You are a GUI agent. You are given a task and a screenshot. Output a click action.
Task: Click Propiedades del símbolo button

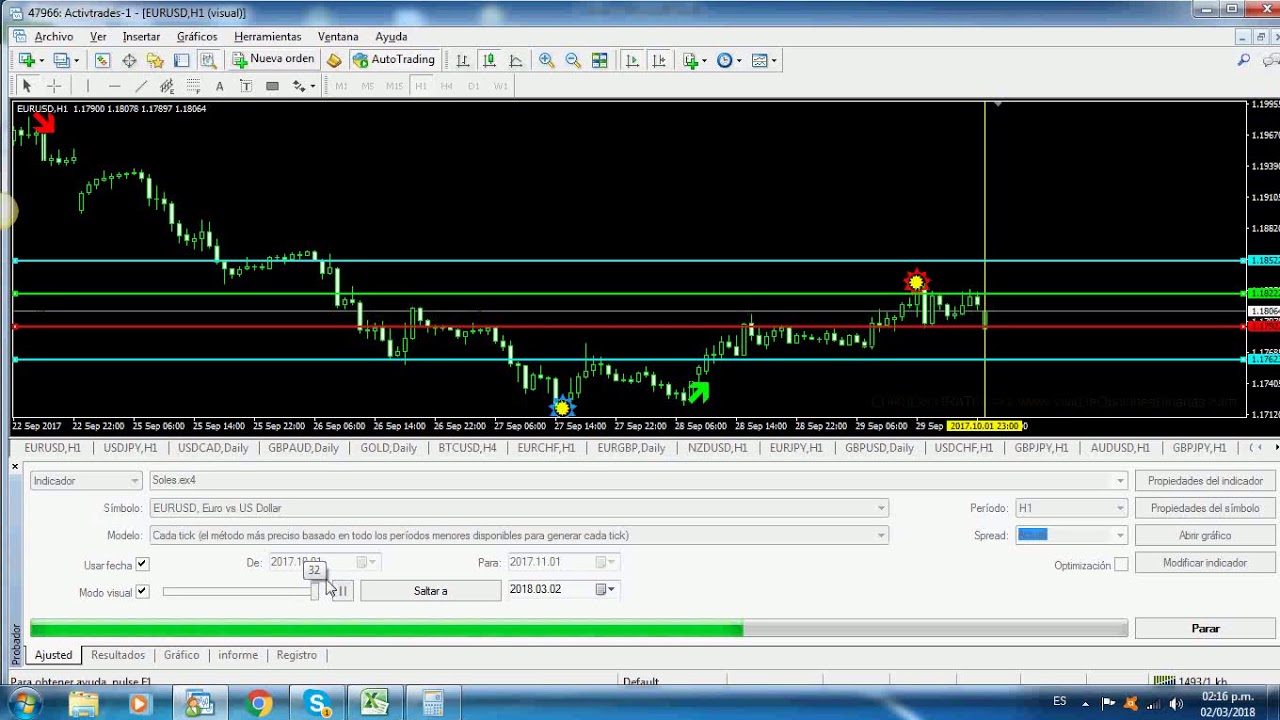click(1205, 508)
